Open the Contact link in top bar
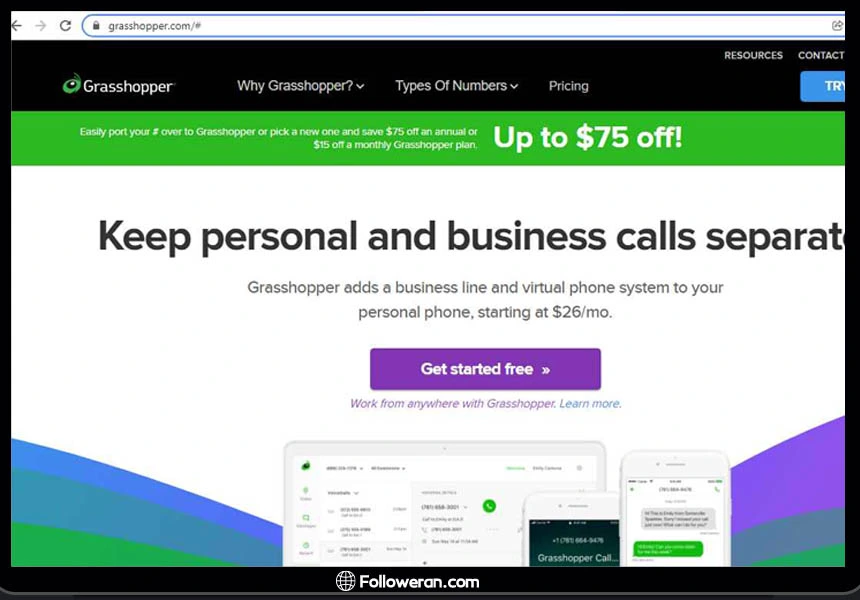This screenshot has width=860, height=600. pyautogui.click(x=821, y=55)
